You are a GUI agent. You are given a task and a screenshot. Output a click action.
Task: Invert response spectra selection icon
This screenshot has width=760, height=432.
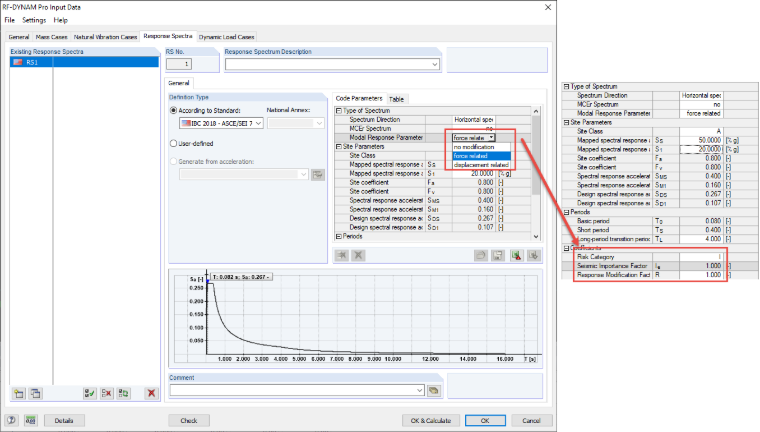click(x=124, y=393)
